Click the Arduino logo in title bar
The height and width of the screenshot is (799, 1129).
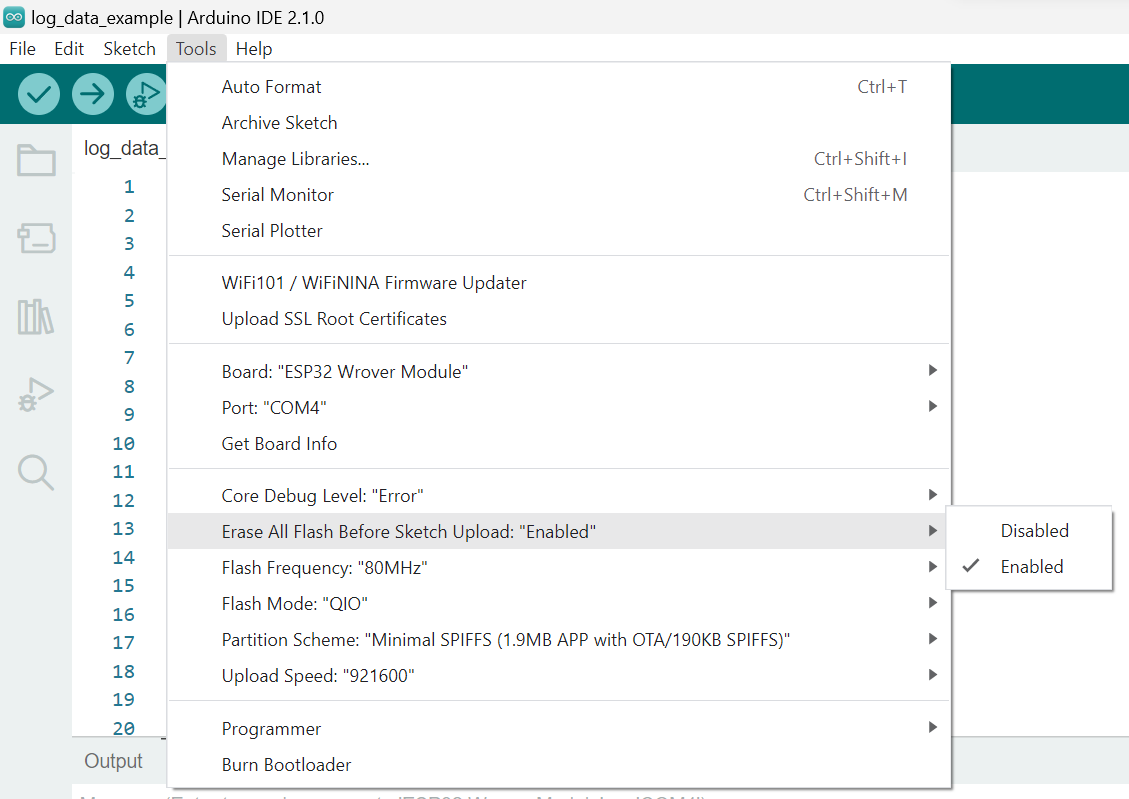point(14,17)
